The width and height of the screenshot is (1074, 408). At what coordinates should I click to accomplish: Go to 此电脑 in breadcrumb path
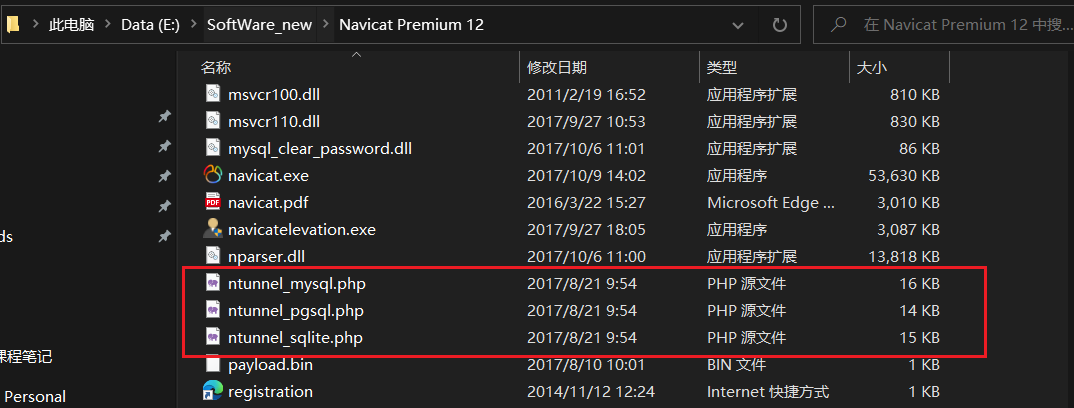pos(71,24)
